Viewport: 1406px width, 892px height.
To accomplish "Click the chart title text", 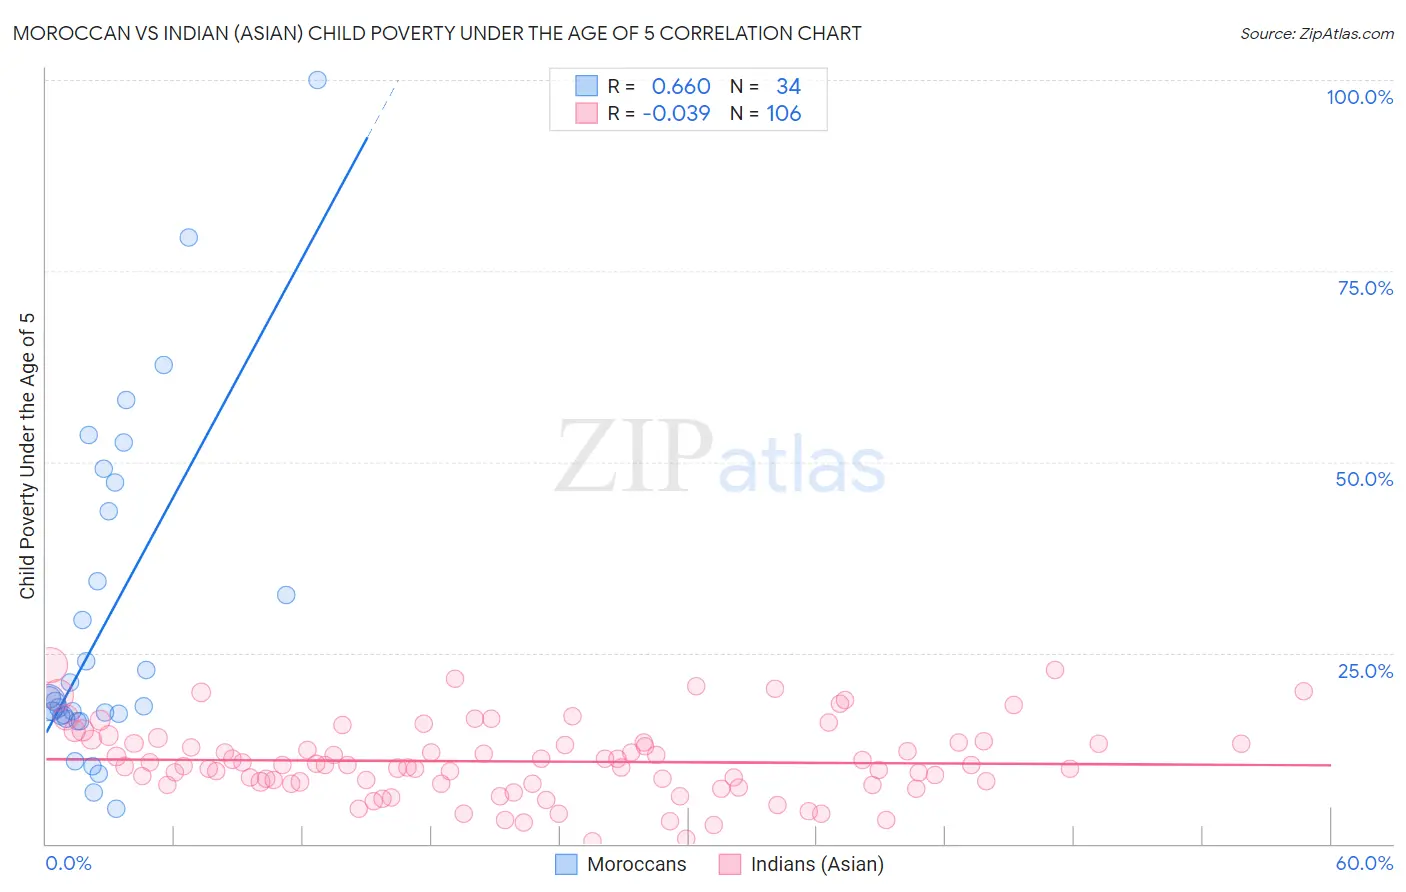I will (x=437, y=33).
